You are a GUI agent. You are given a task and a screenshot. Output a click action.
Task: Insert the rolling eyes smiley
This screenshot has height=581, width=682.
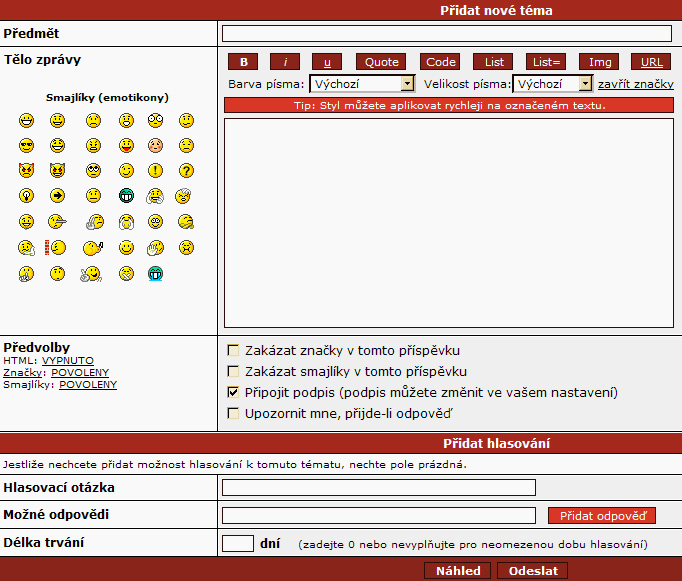[93, 170]
